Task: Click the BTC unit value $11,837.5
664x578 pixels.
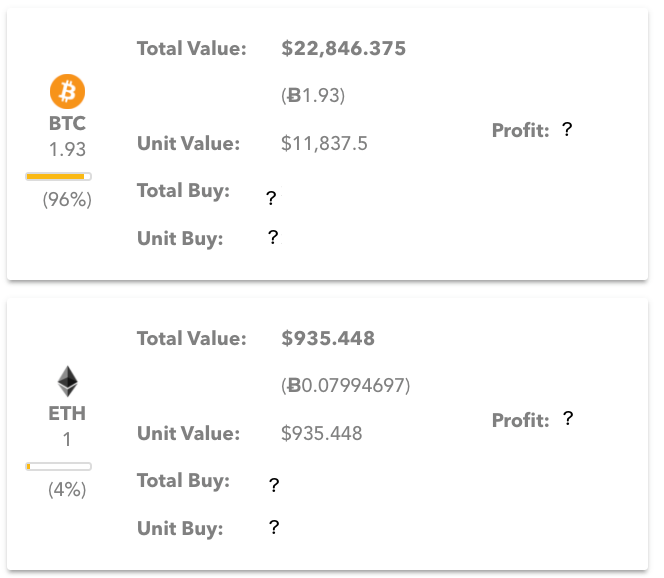Action: click(324, 144)
